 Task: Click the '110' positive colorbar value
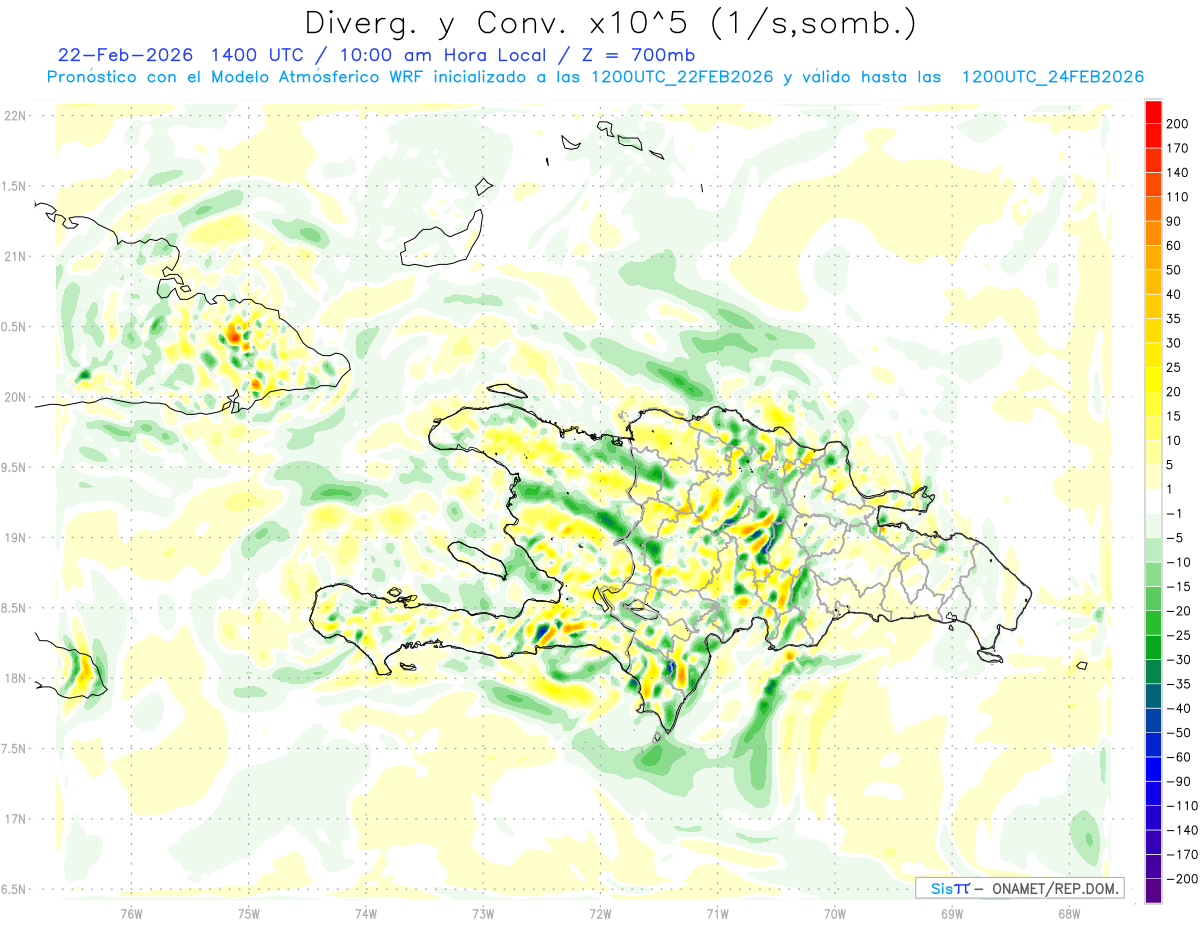click(1178, 197)
